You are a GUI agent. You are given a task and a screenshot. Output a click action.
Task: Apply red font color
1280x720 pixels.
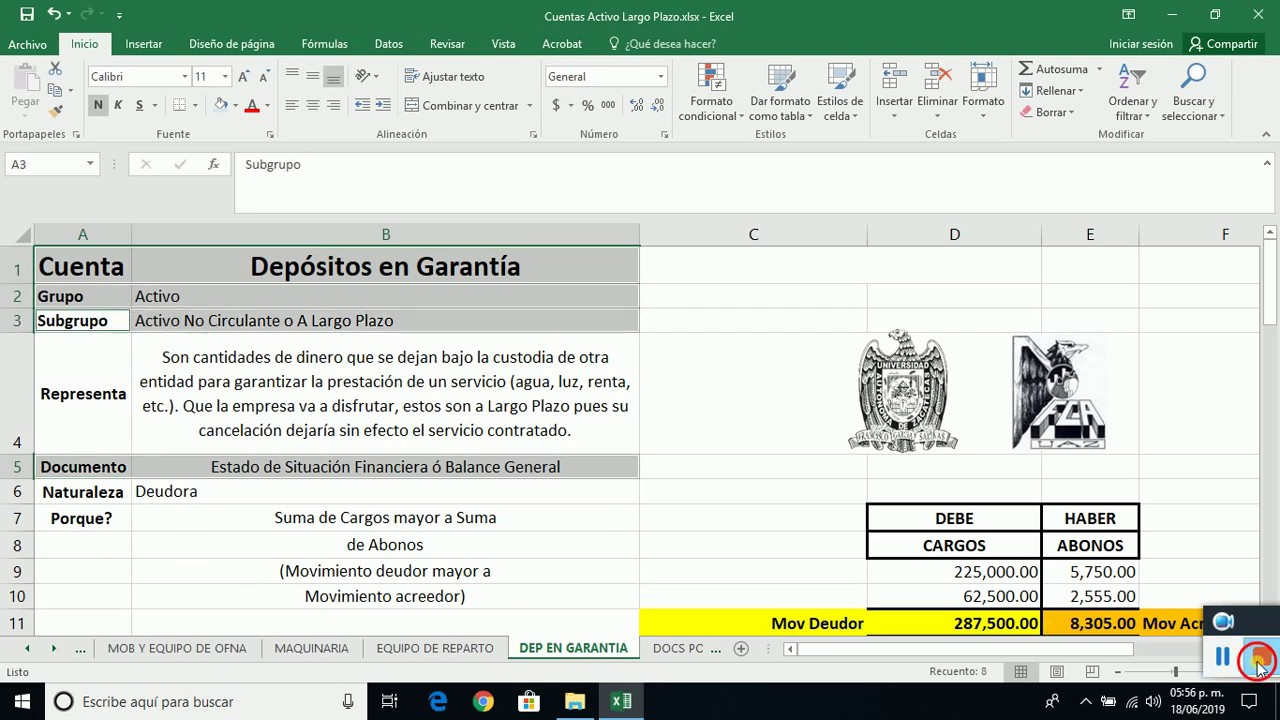click(252, 105)
